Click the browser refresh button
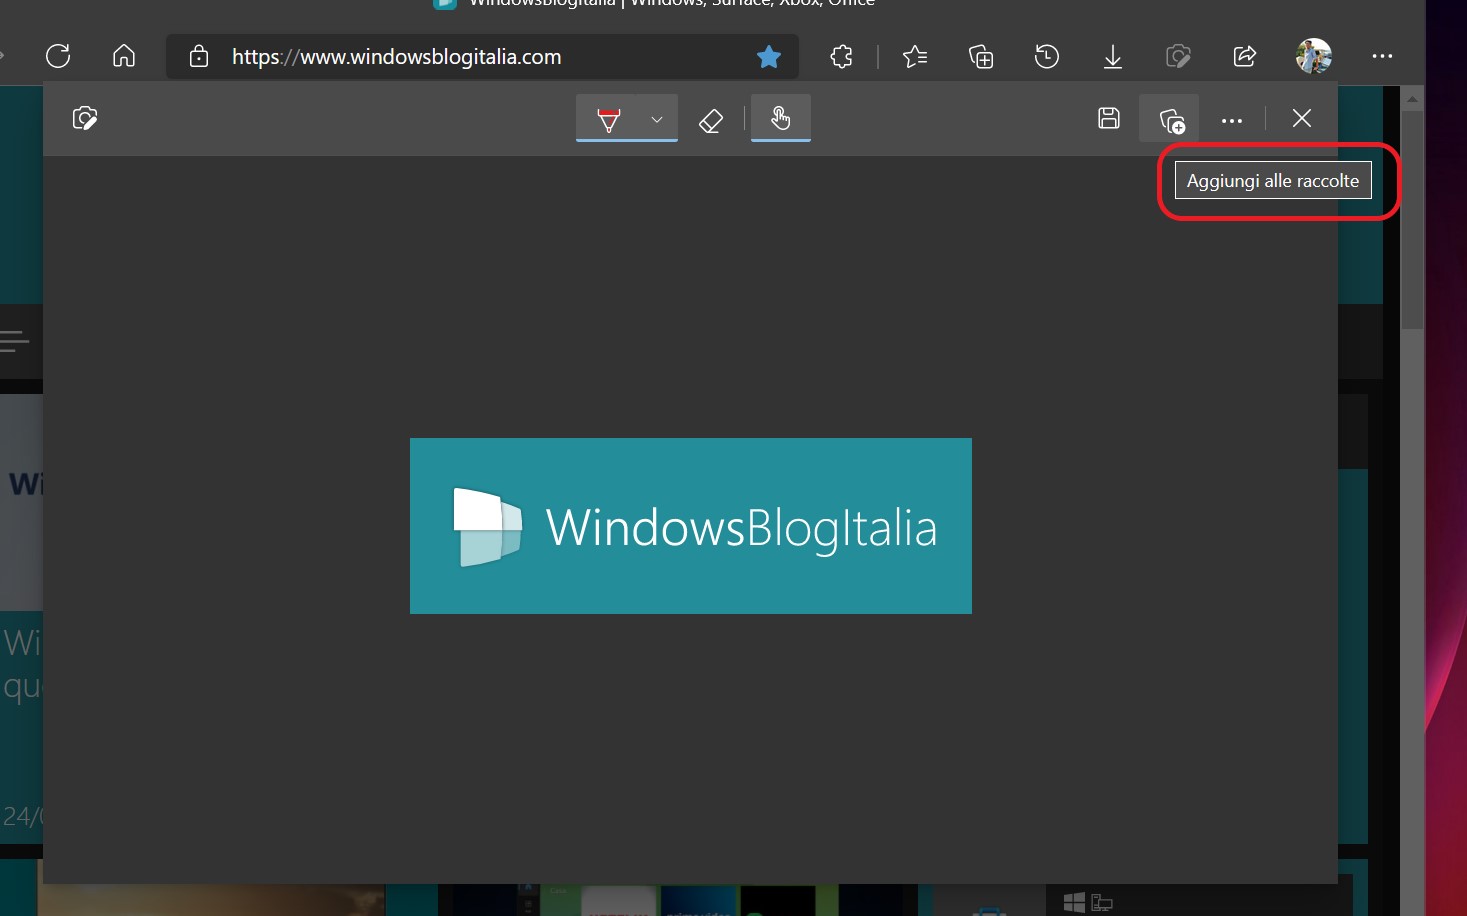 (x=58, y=56)
